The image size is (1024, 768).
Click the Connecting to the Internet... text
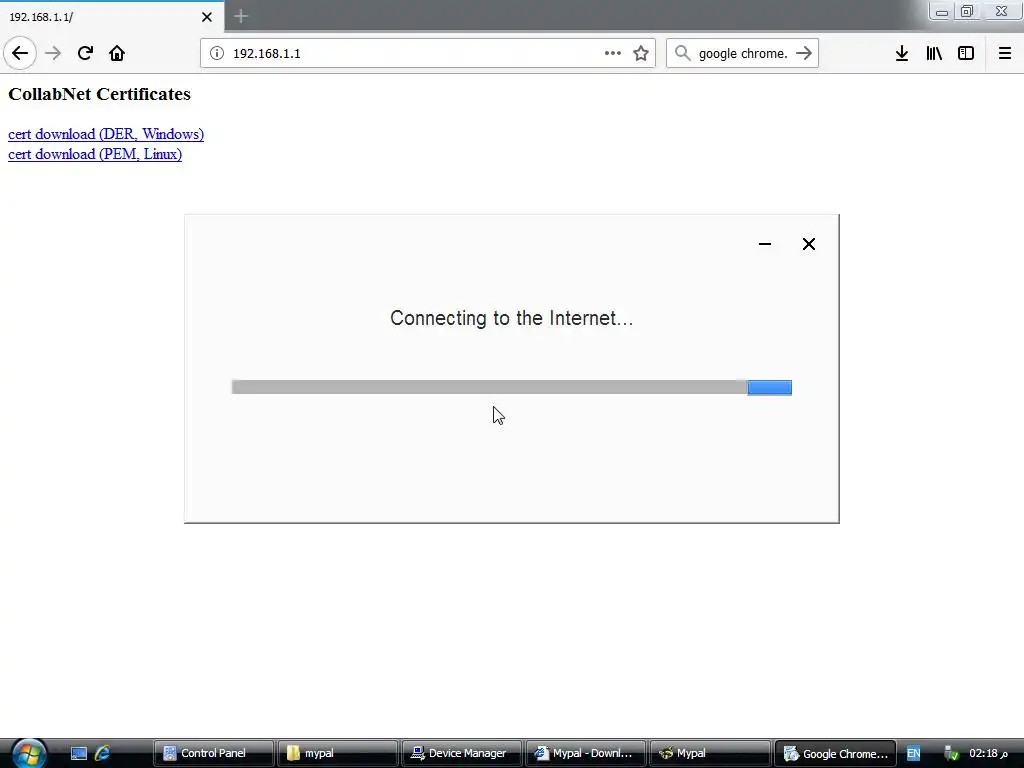click(x=511, y=318)
